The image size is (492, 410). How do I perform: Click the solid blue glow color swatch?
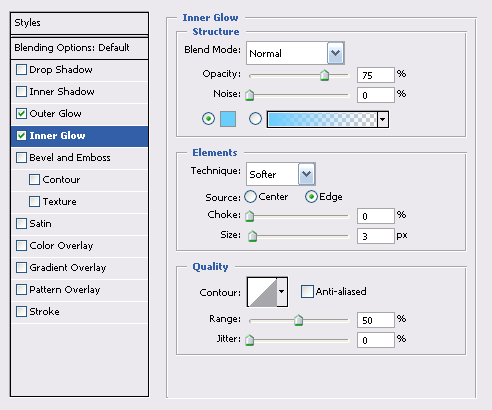228,119
